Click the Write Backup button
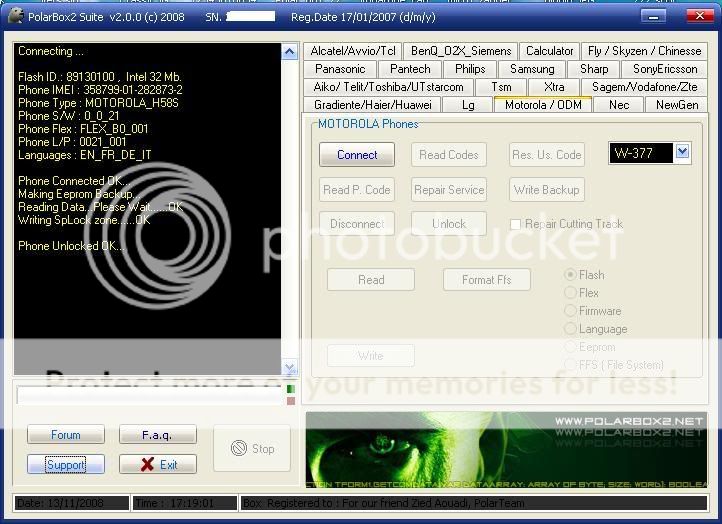722x524 pixels. tap(547, 189)
